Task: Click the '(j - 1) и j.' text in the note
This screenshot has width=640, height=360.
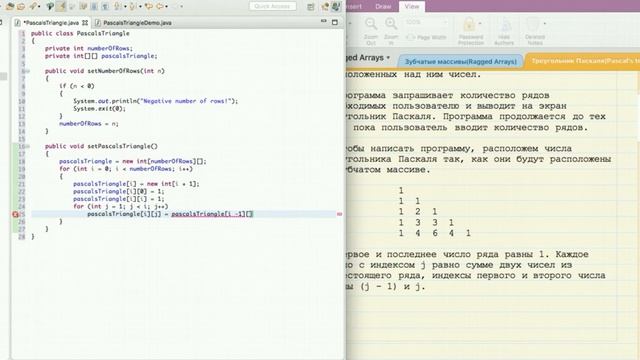Action: point(393,287)
